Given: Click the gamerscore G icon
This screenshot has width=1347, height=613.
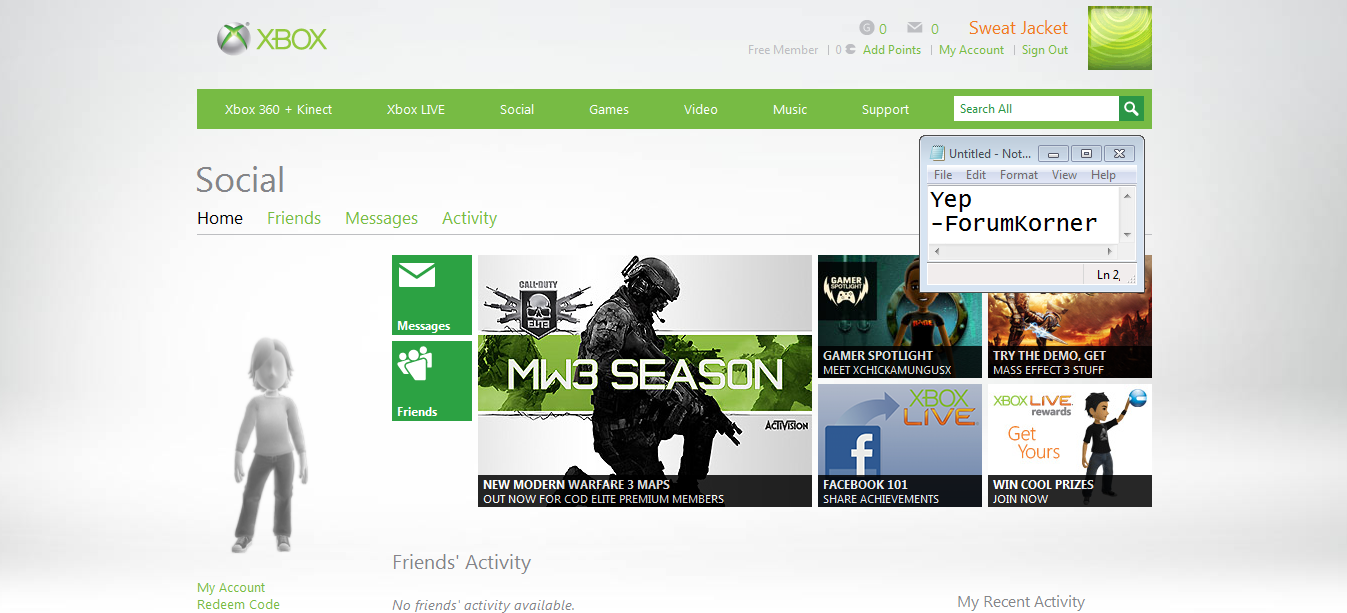Looking at the screenshot, I should coord(867,28).
